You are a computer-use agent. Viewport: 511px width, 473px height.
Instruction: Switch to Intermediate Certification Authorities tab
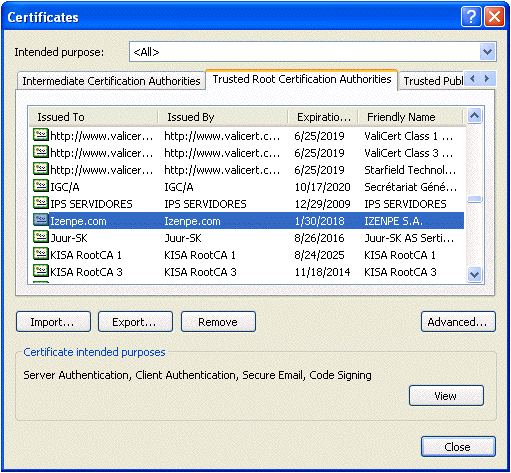pyautogui.click(x=111, y=81)
